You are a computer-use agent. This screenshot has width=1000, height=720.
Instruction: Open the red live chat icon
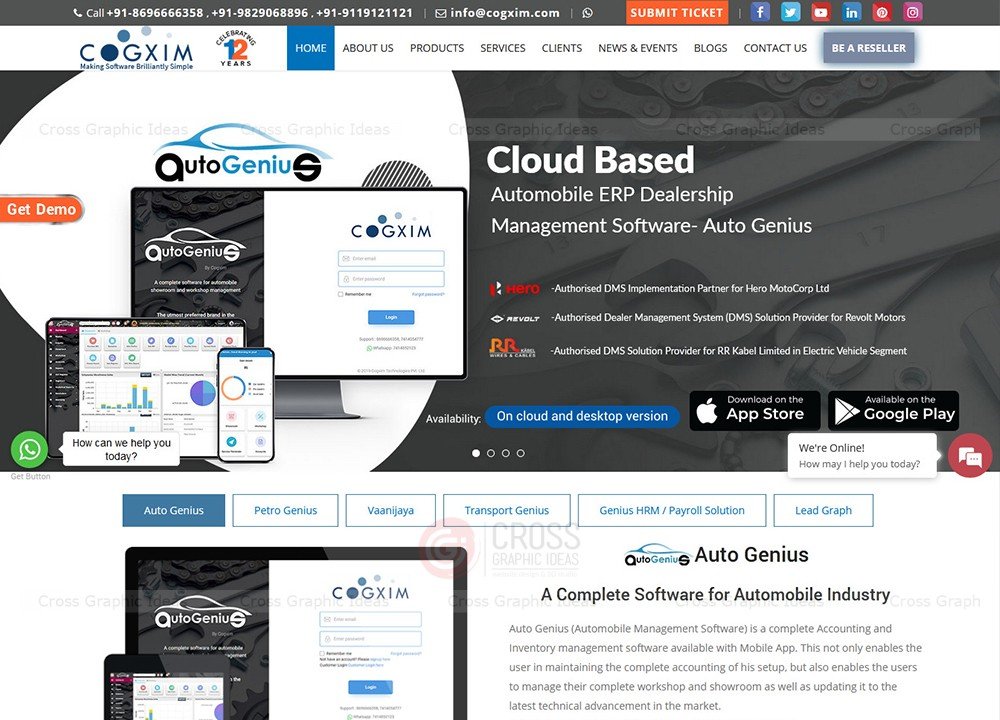pos(969,456)
